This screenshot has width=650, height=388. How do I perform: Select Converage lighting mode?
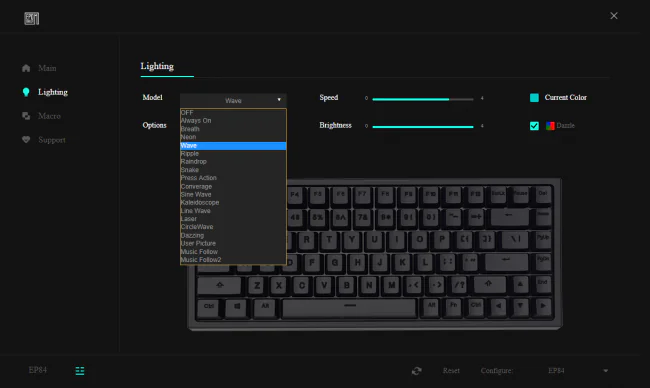pyautogui.click(x=233, y=187)
